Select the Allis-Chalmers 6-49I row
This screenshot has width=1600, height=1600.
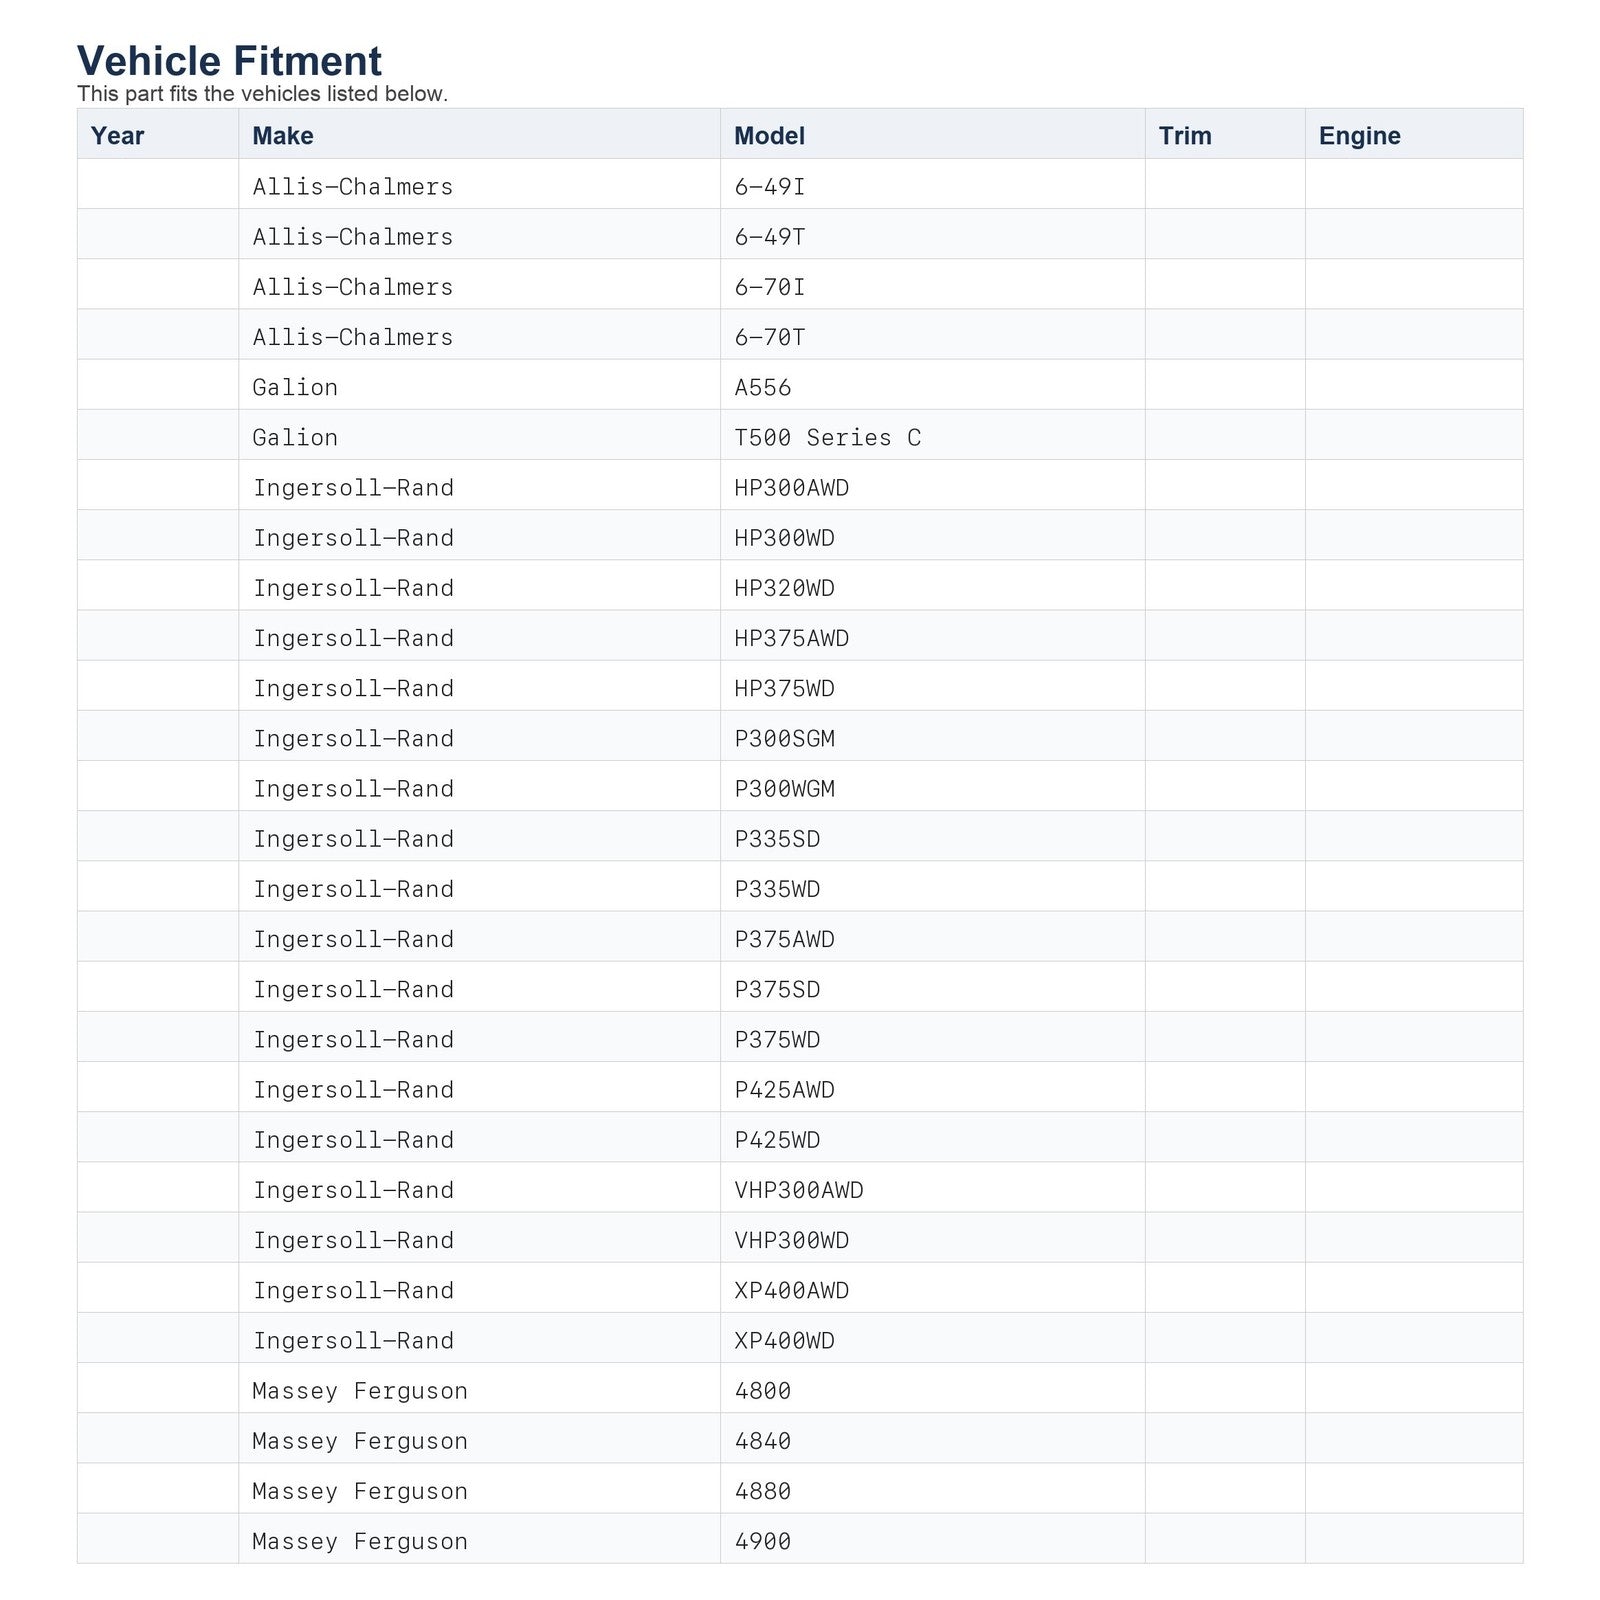click(x=800, y=184)
